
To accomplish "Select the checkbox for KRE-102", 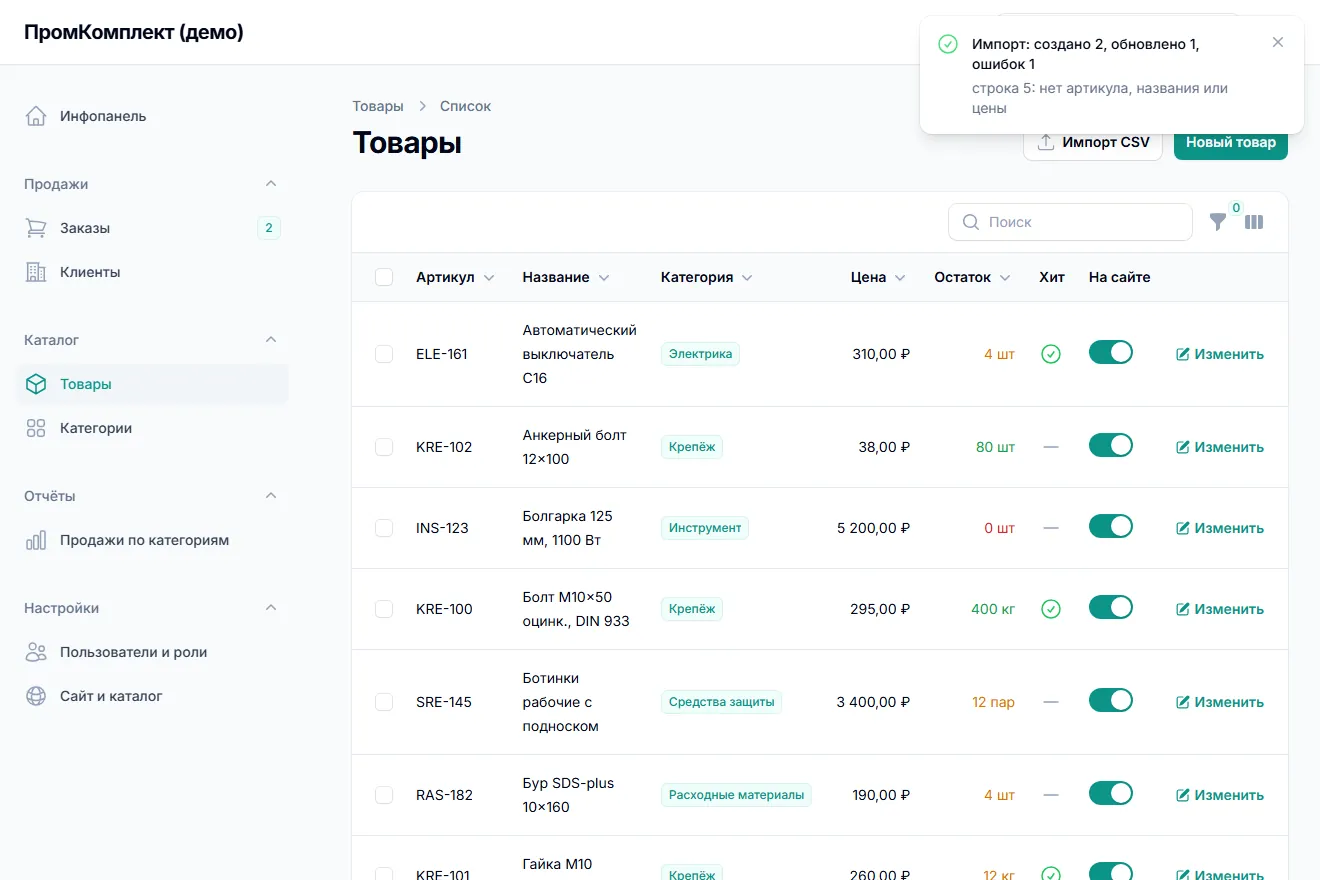I will [x=384, y=447].
